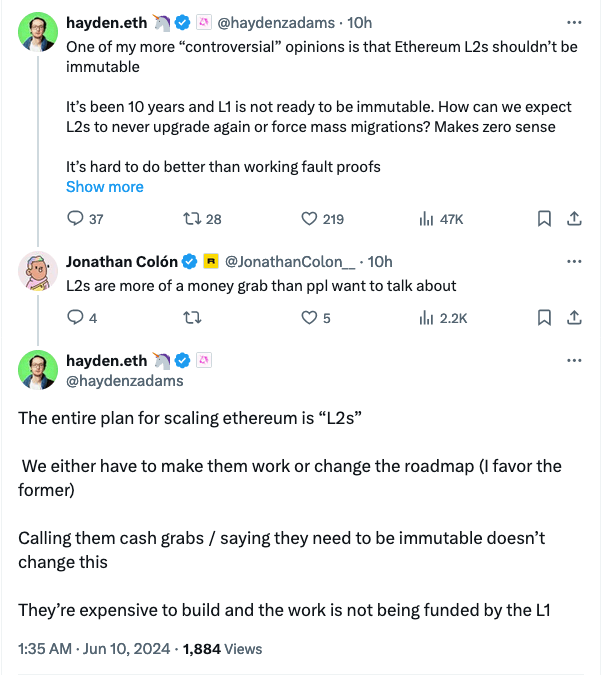The height and width of the screenshot is (675, 601).
Task: Expand tweet with Show more
Action: click(104, 187)
